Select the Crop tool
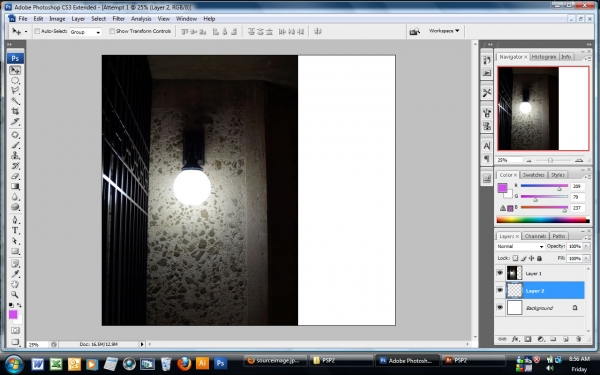Viewport: 600px width, 375px height. tap(15, 111)
